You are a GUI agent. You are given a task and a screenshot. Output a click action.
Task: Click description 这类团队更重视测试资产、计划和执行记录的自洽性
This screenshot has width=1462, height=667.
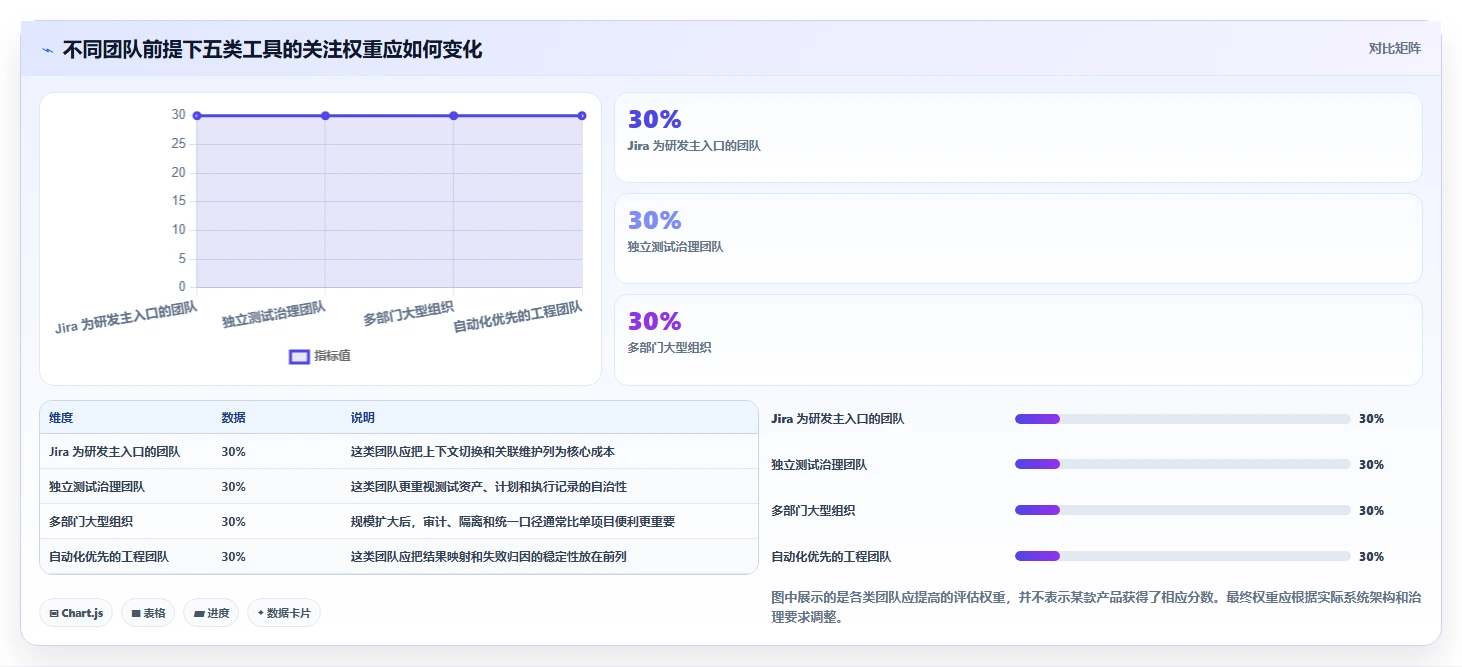pos(489,487)
